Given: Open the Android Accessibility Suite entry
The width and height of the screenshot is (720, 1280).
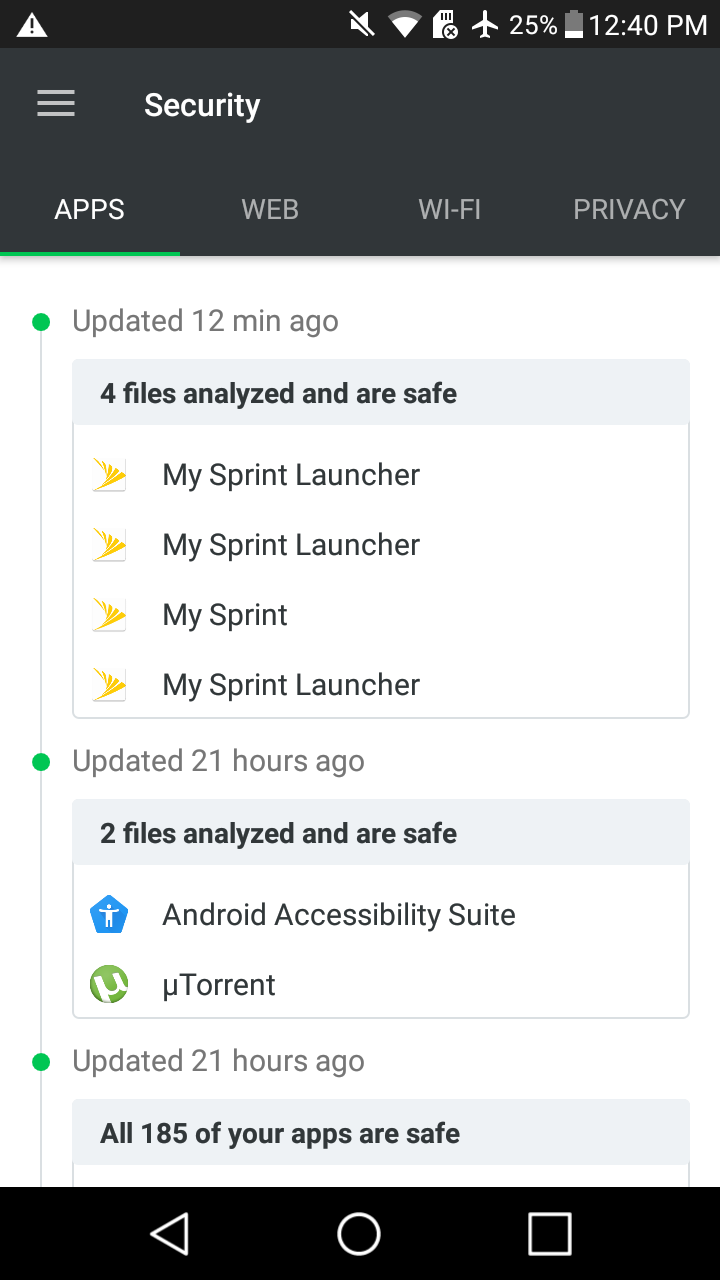Looking at the screenshot, I should click(381, 915).
